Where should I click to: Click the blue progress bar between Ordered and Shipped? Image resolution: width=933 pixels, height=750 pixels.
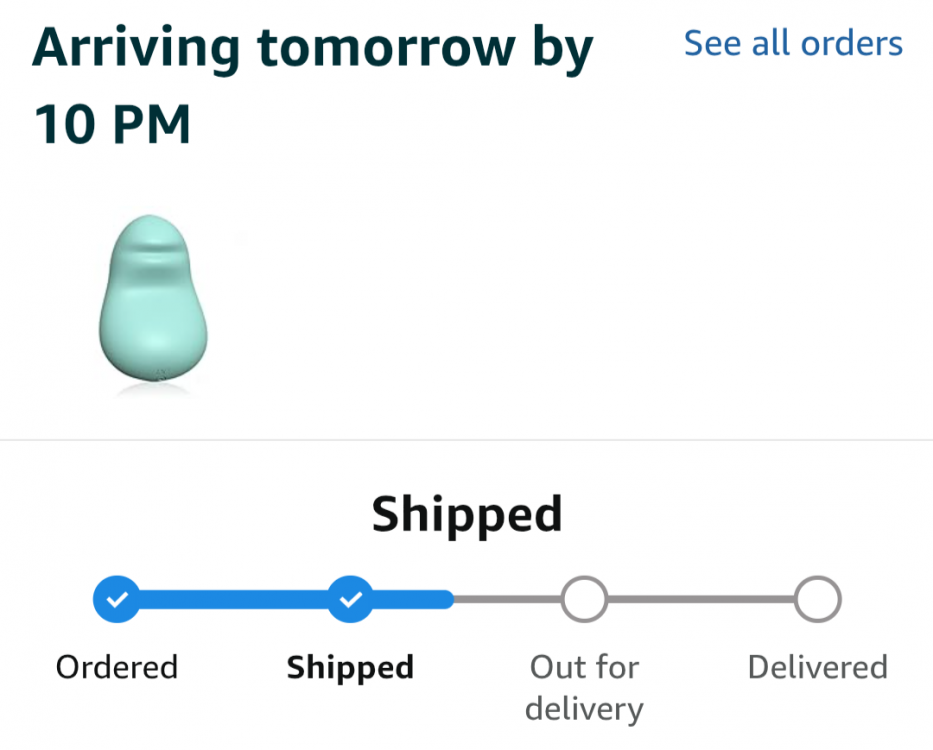click(233, 600)
